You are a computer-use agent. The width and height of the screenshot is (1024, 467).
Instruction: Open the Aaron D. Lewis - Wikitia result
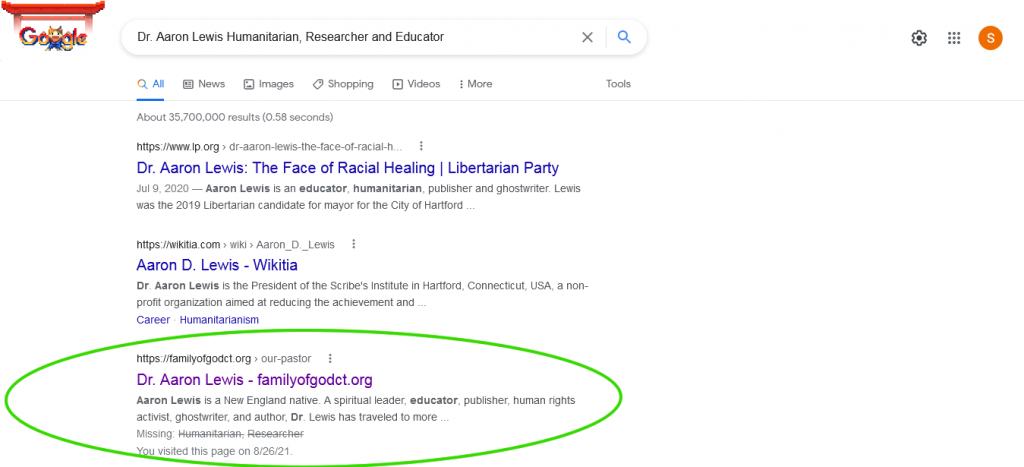point(217,265)
